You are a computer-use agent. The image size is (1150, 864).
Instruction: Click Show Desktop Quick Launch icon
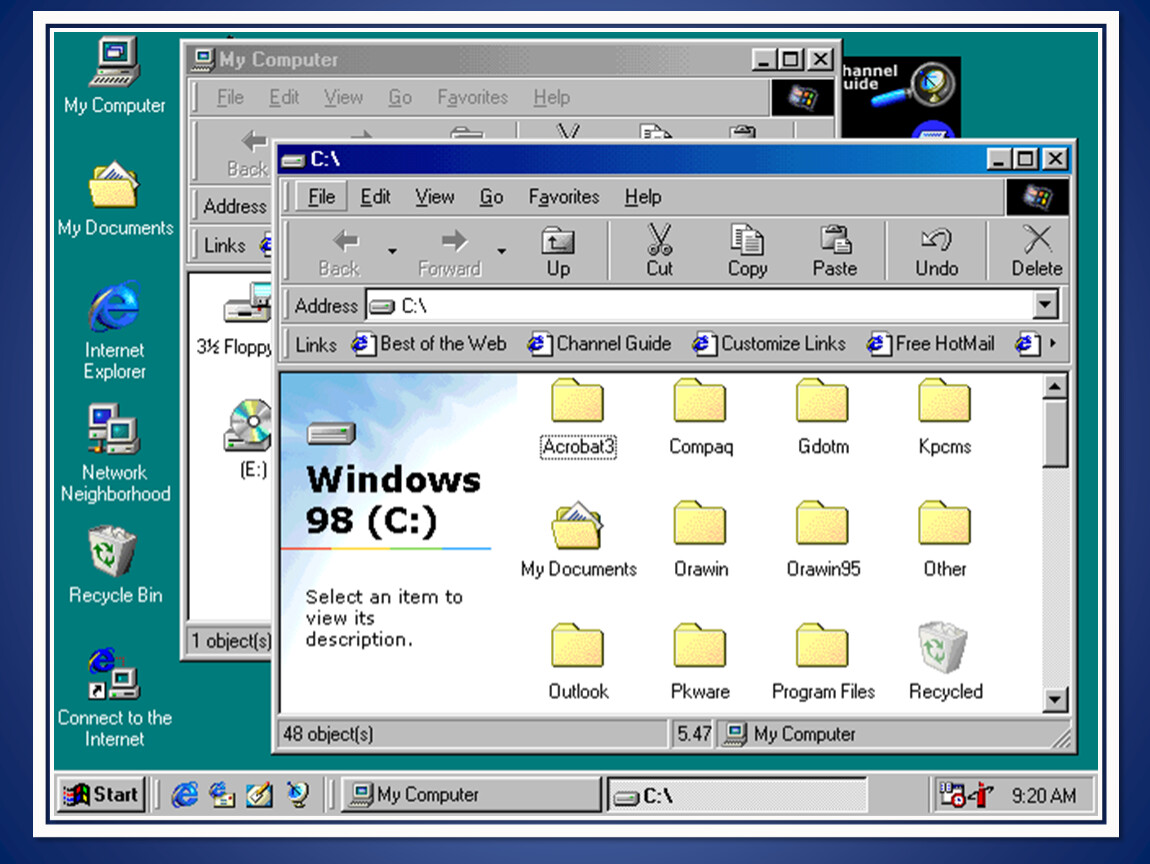coord(259,794)
